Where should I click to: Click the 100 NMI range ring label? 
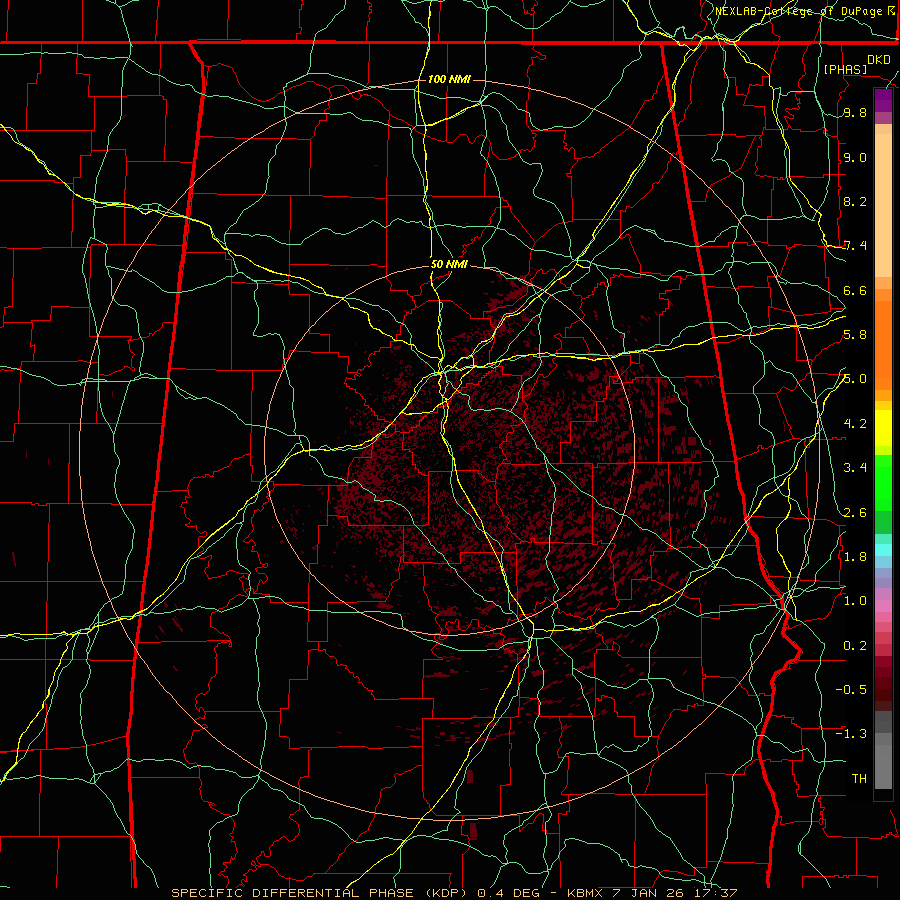pyautogui.click(x=449, y=79)
